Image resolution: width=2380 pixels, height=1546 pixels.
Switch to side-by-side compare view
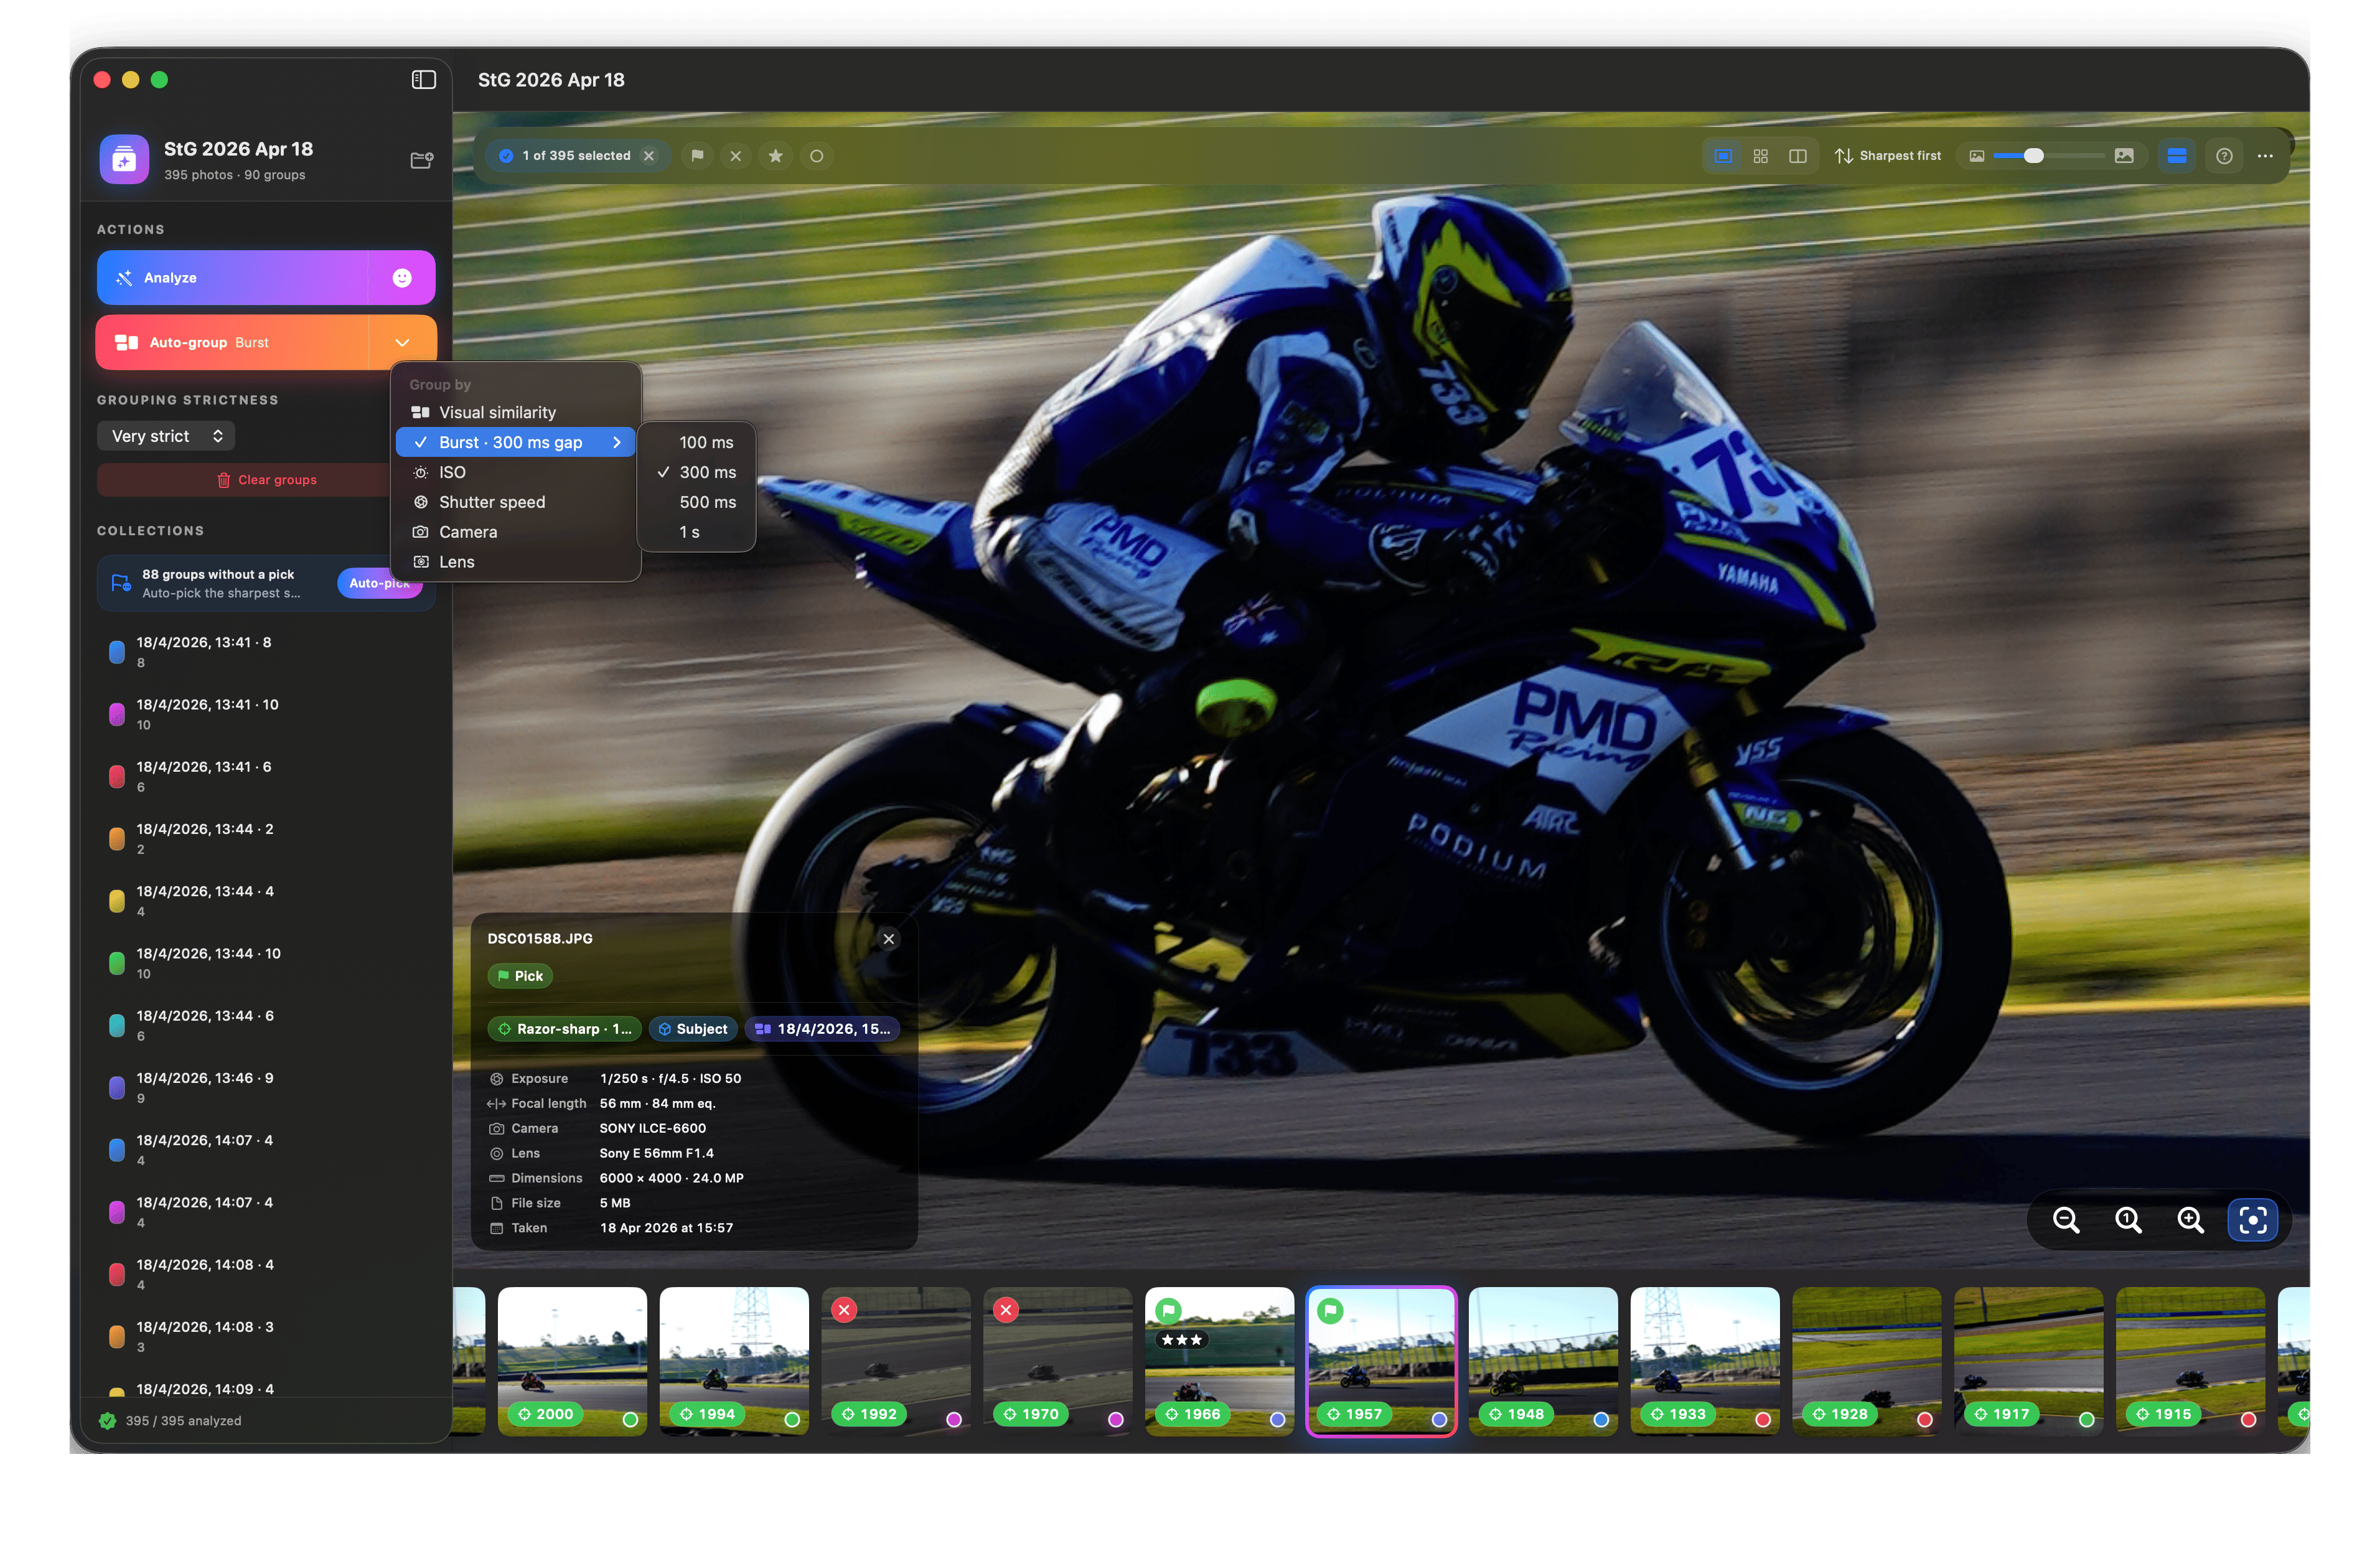point(1797,156)
